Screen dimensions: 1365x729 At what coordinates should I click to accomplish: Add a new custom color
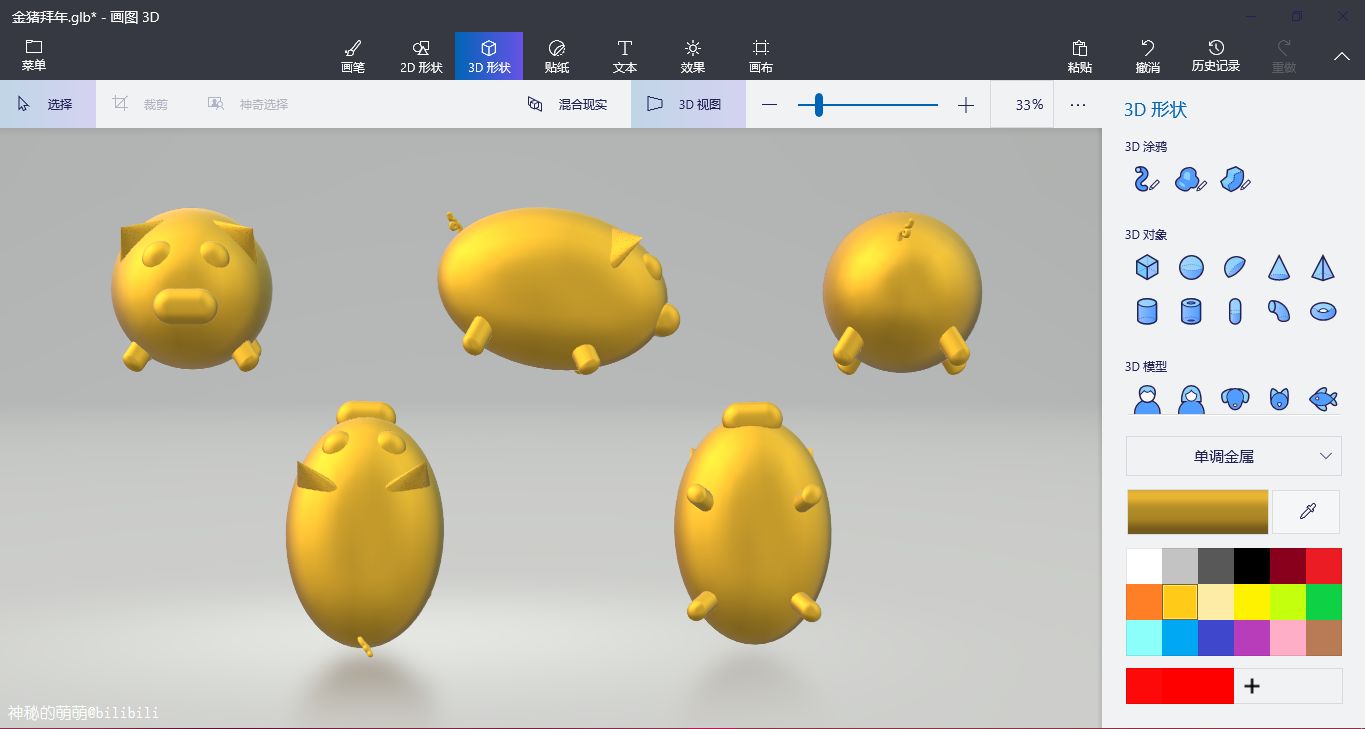tap(1251, 686)
